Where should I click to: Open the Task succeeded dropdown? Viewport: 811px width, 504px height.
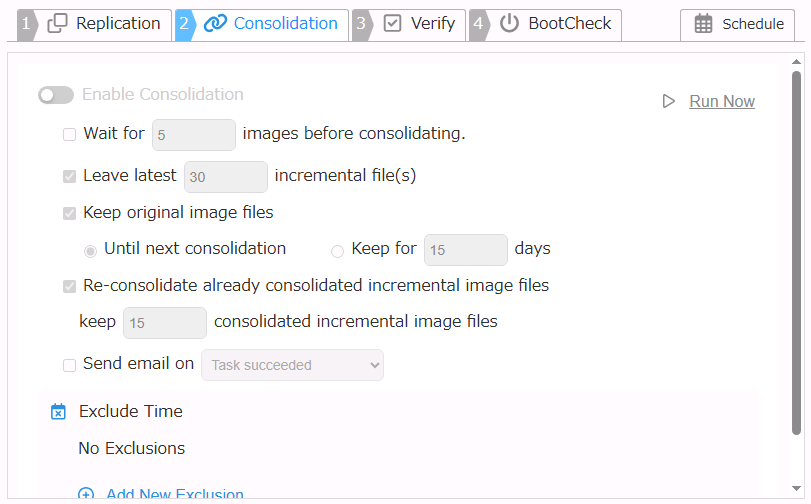pyautogui.click(x=292, y=365)
